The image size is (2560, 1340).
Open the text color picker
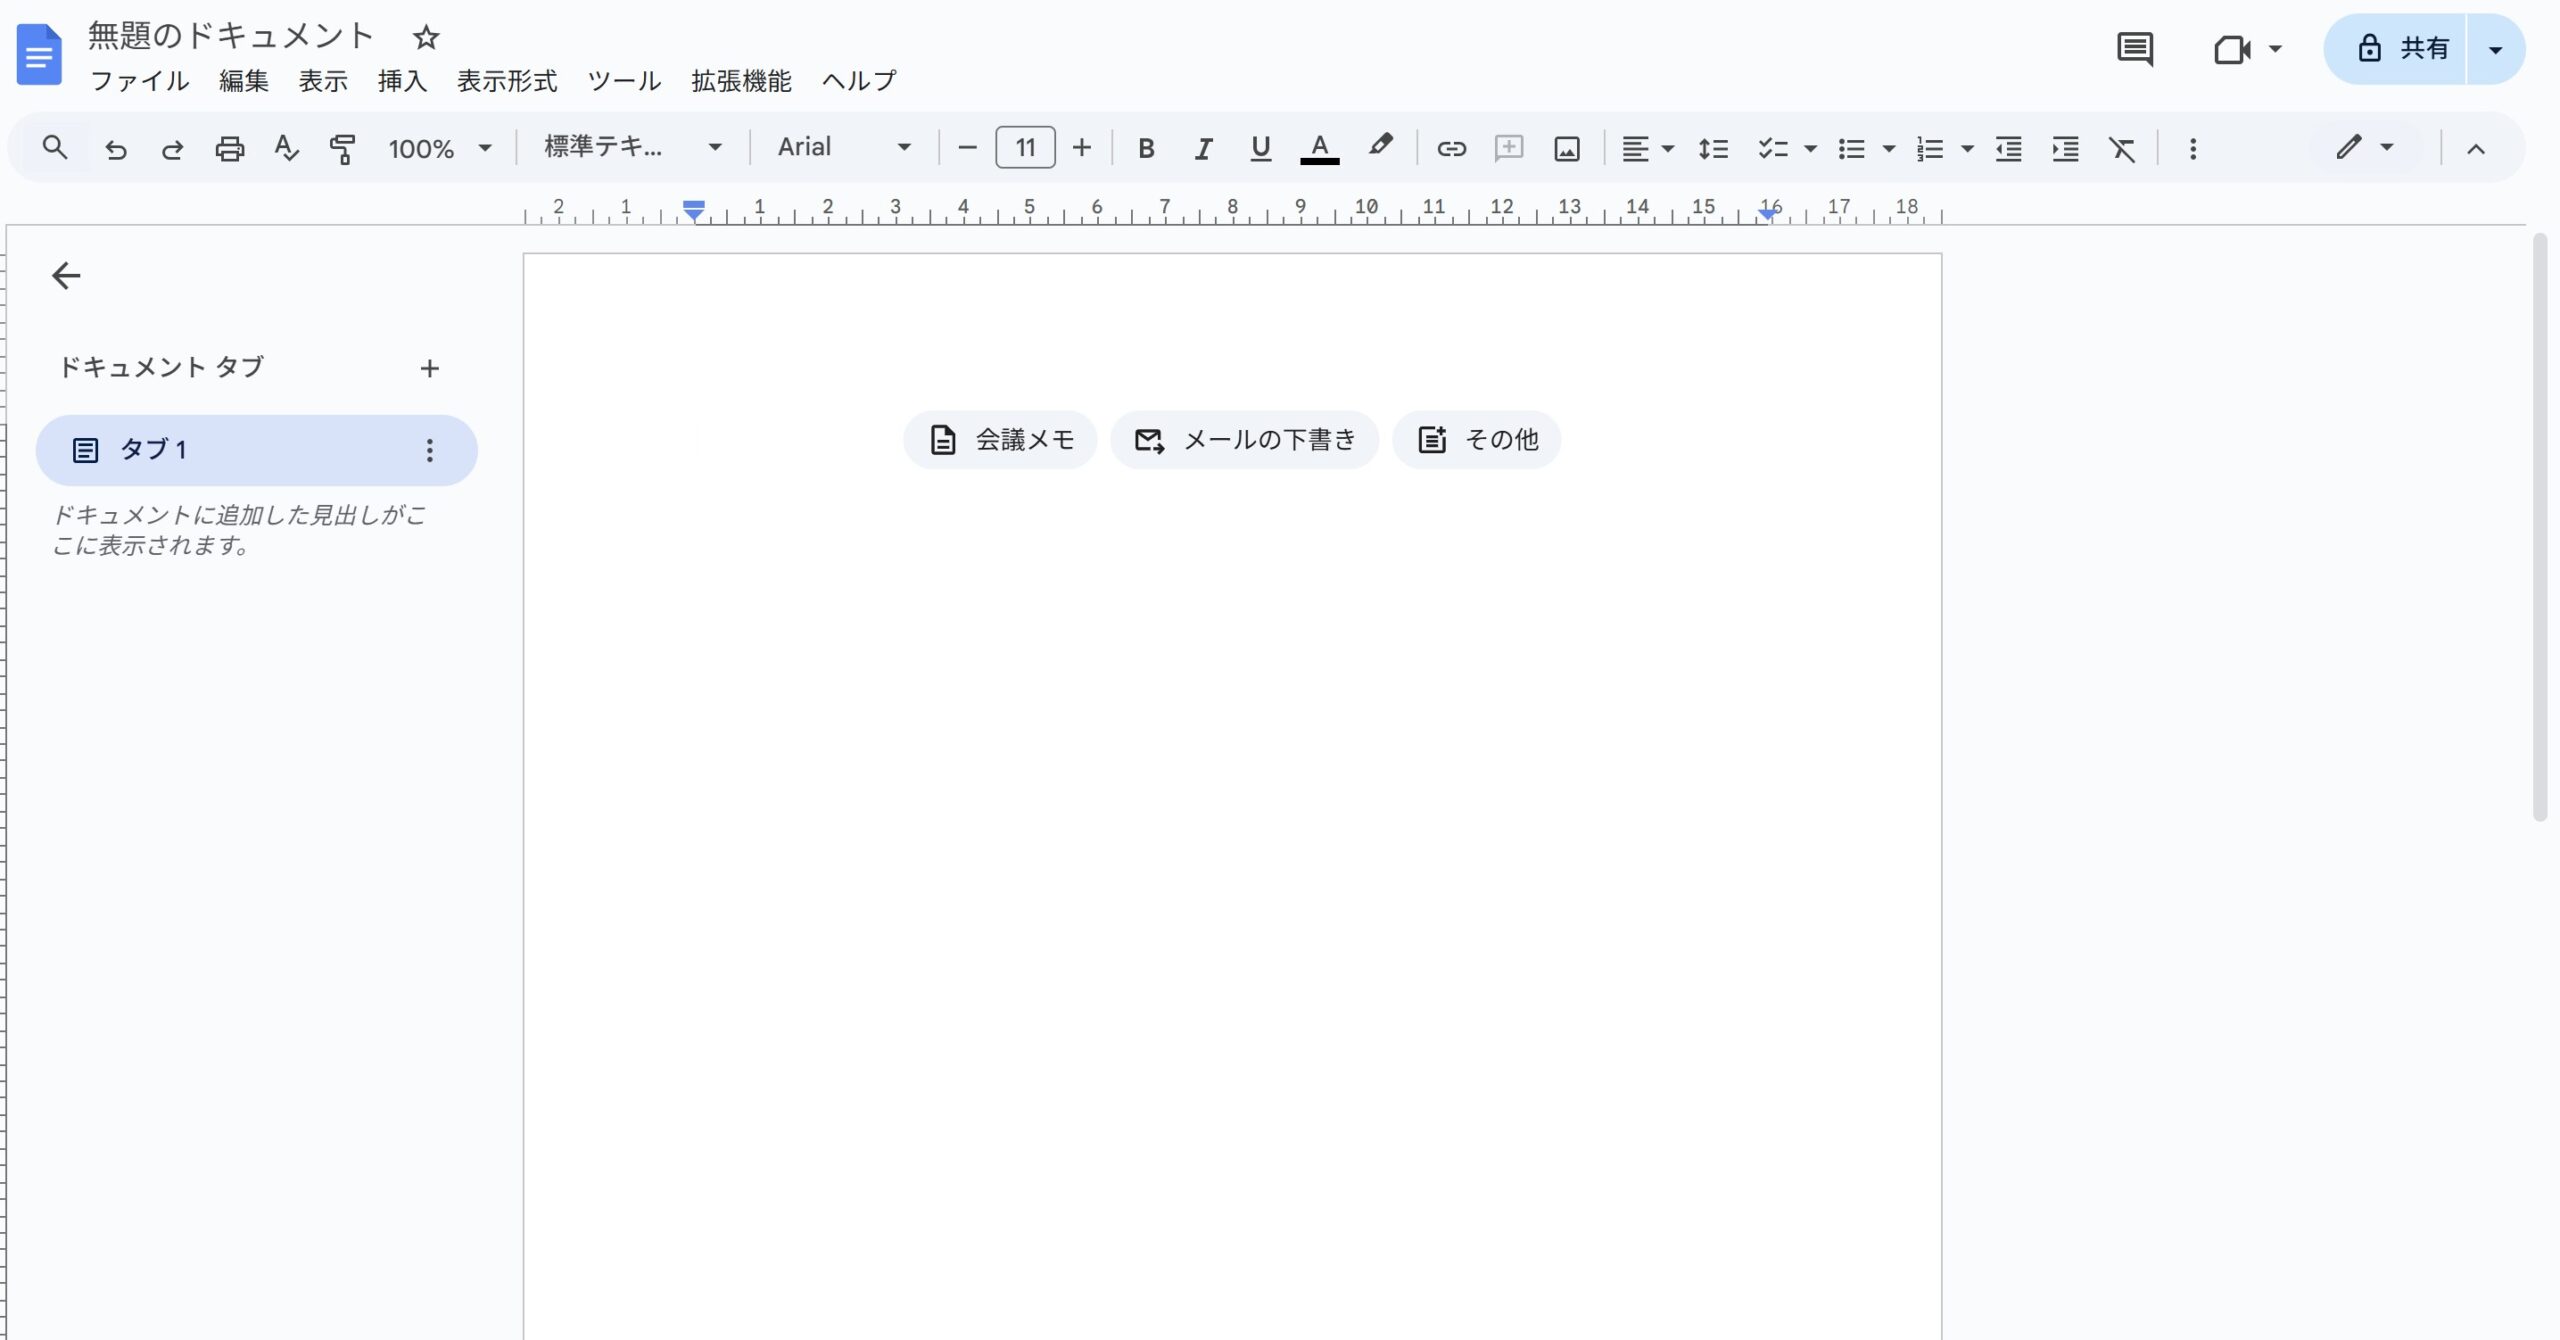[1319, 149]
